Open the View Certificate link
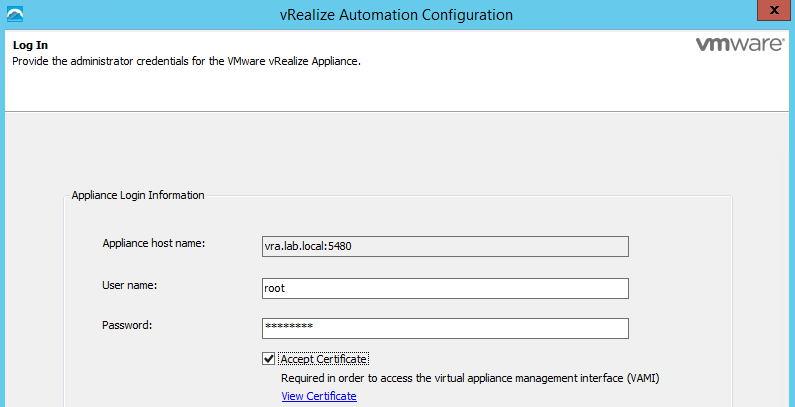This screenshot has width=795, height=407. pos(318,396)
